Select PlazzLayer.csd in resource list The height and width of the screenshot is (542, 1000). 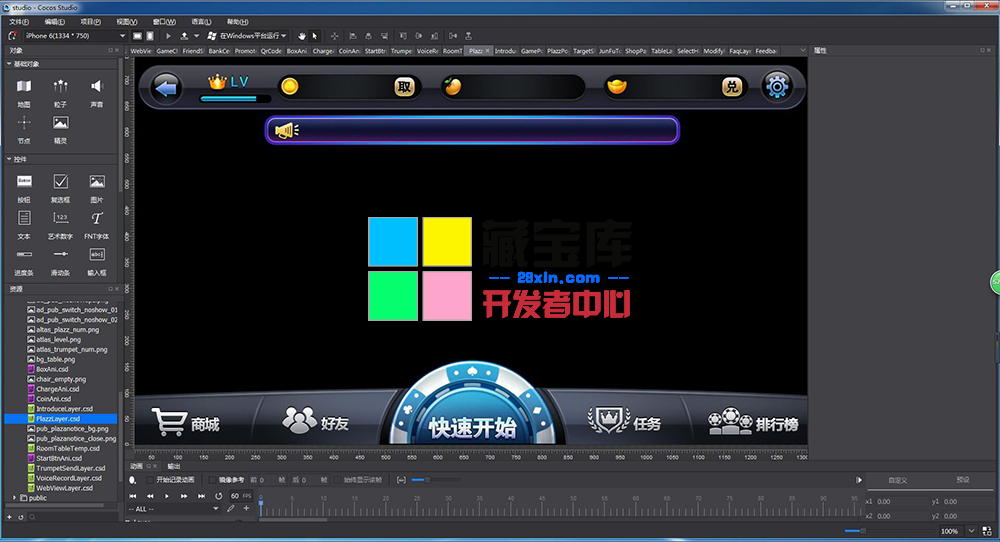coord(61,419)
